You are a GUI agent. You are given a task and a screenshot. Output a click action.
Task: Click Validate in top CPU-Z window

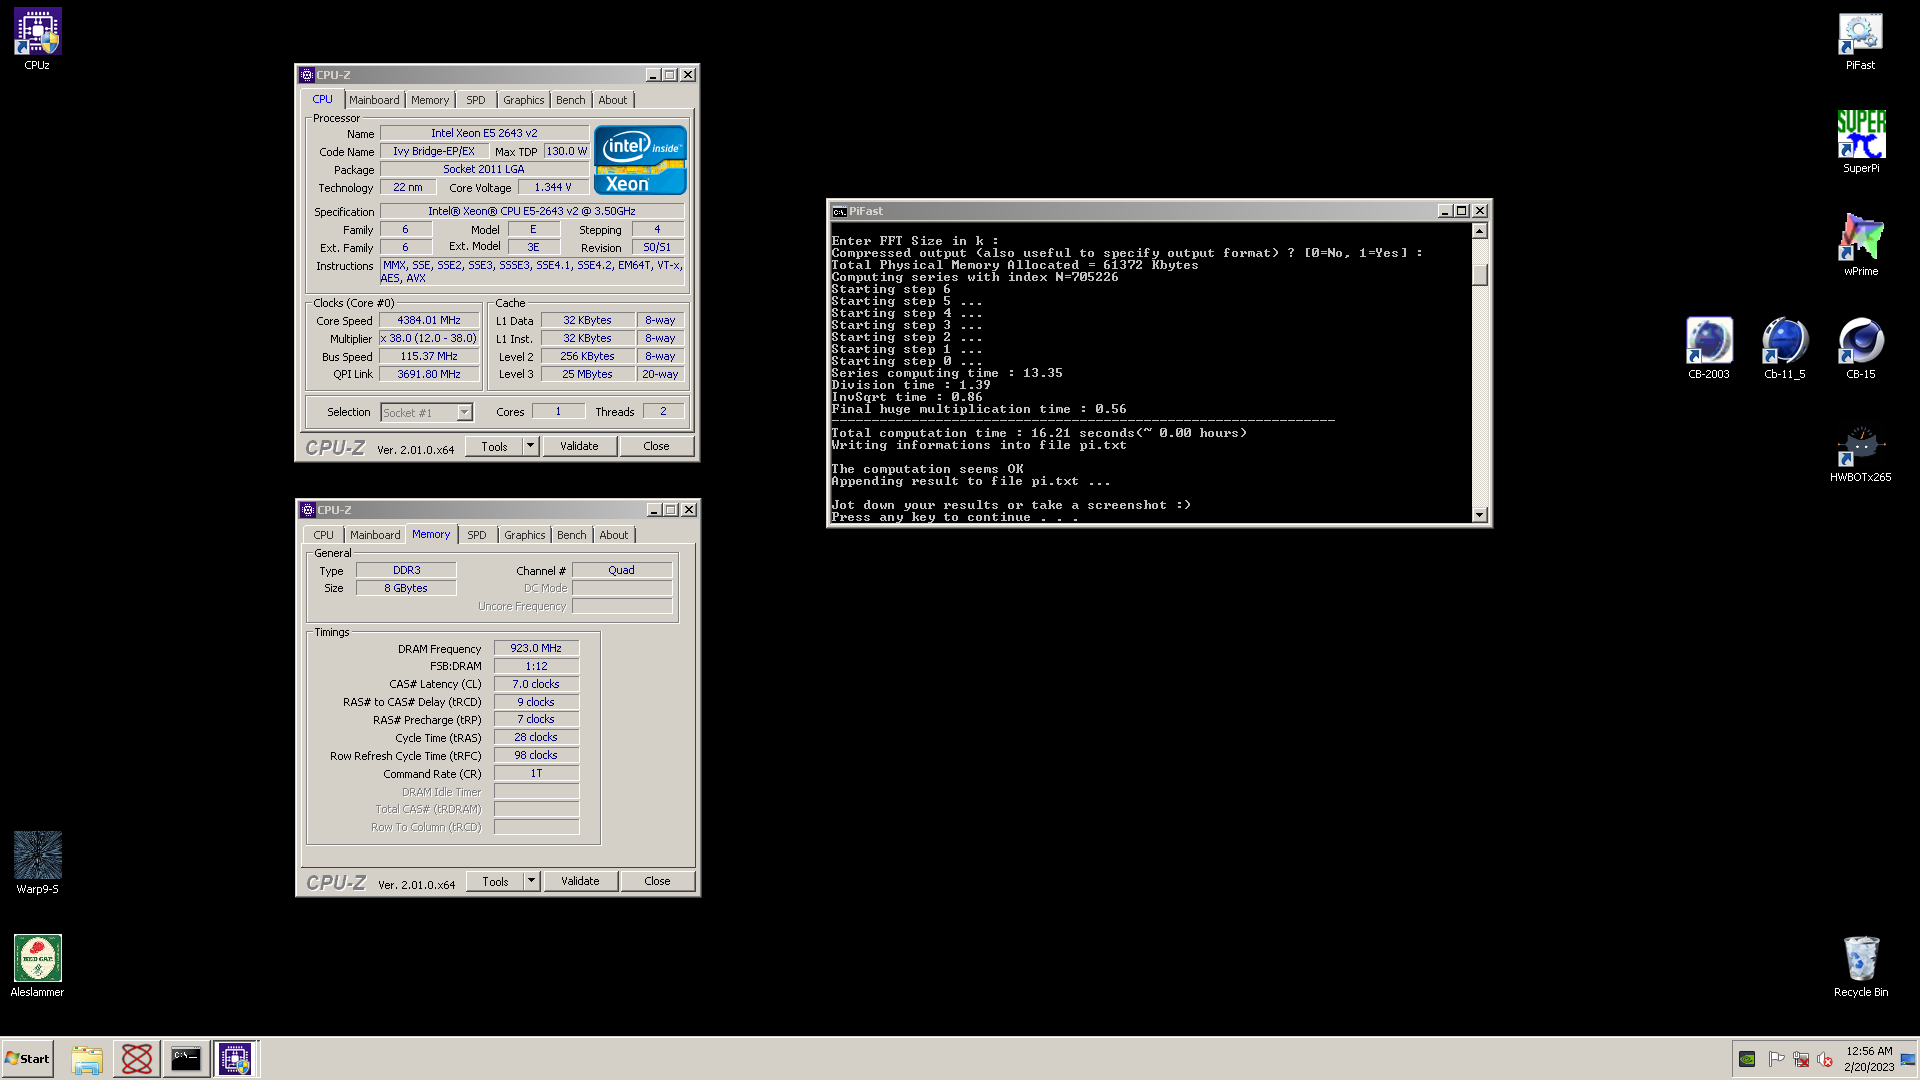[579, 446]
